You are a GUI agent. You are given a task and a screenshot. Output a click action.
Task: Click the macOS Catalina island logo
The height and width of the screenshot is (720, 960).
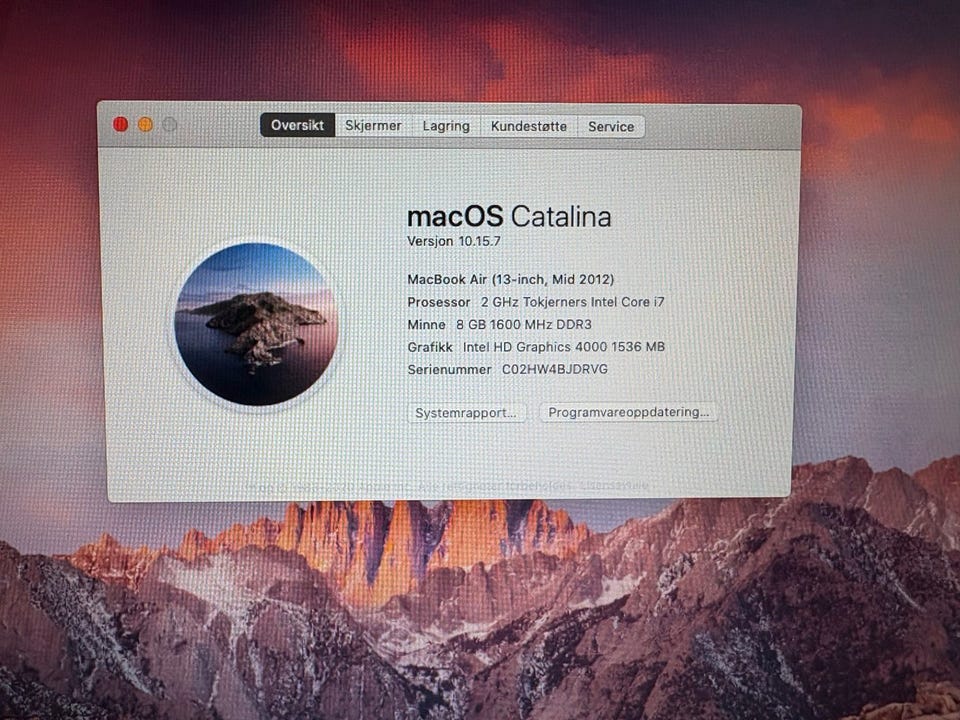pyautogui.click(x=257, y=324)
